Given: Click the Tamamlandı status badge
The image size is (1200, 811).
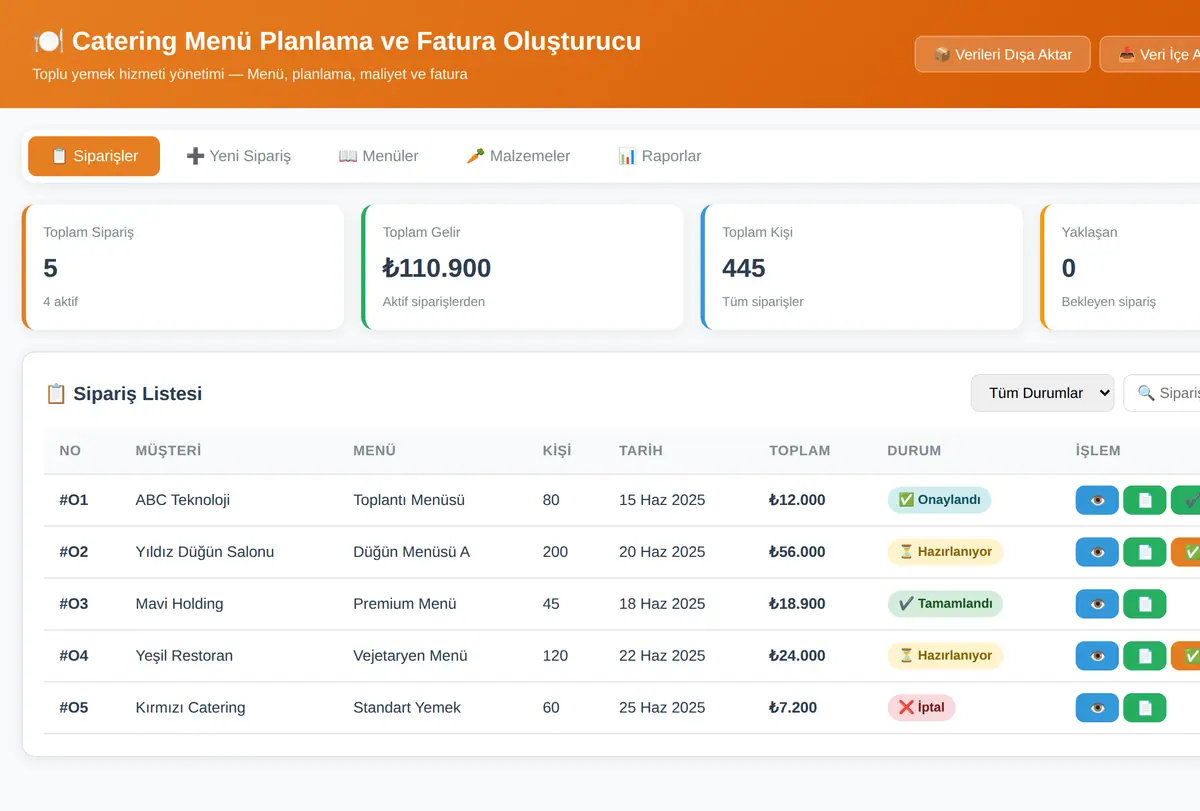Looking at the screenshot, I should pyautogui.click(x=945, y=604).
